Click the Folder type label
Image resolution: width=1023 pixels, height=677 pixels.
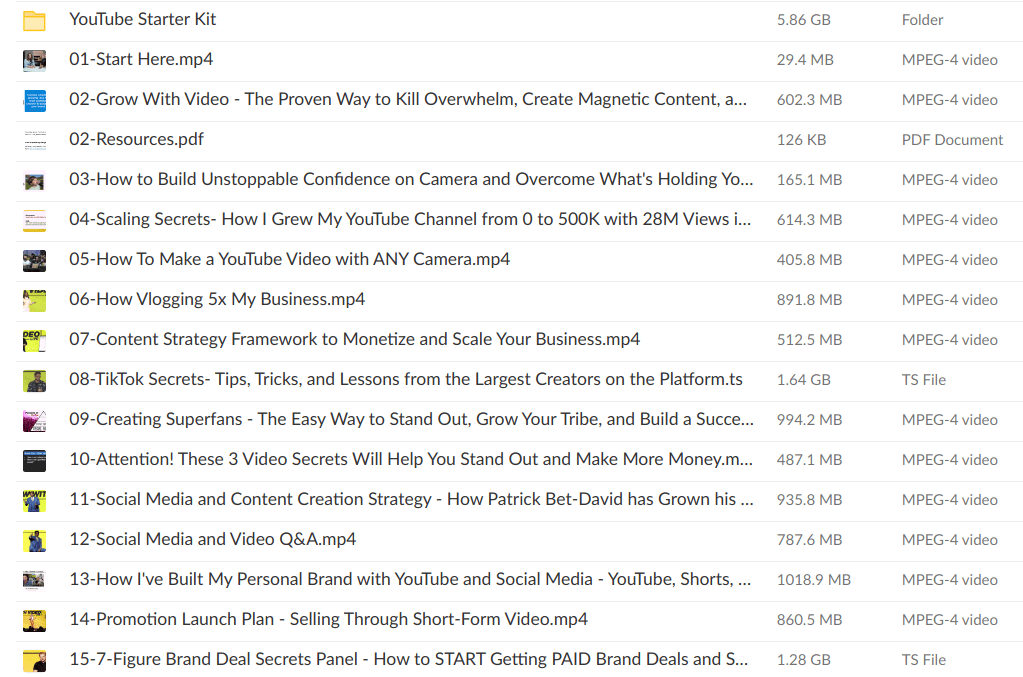(922, 20)
